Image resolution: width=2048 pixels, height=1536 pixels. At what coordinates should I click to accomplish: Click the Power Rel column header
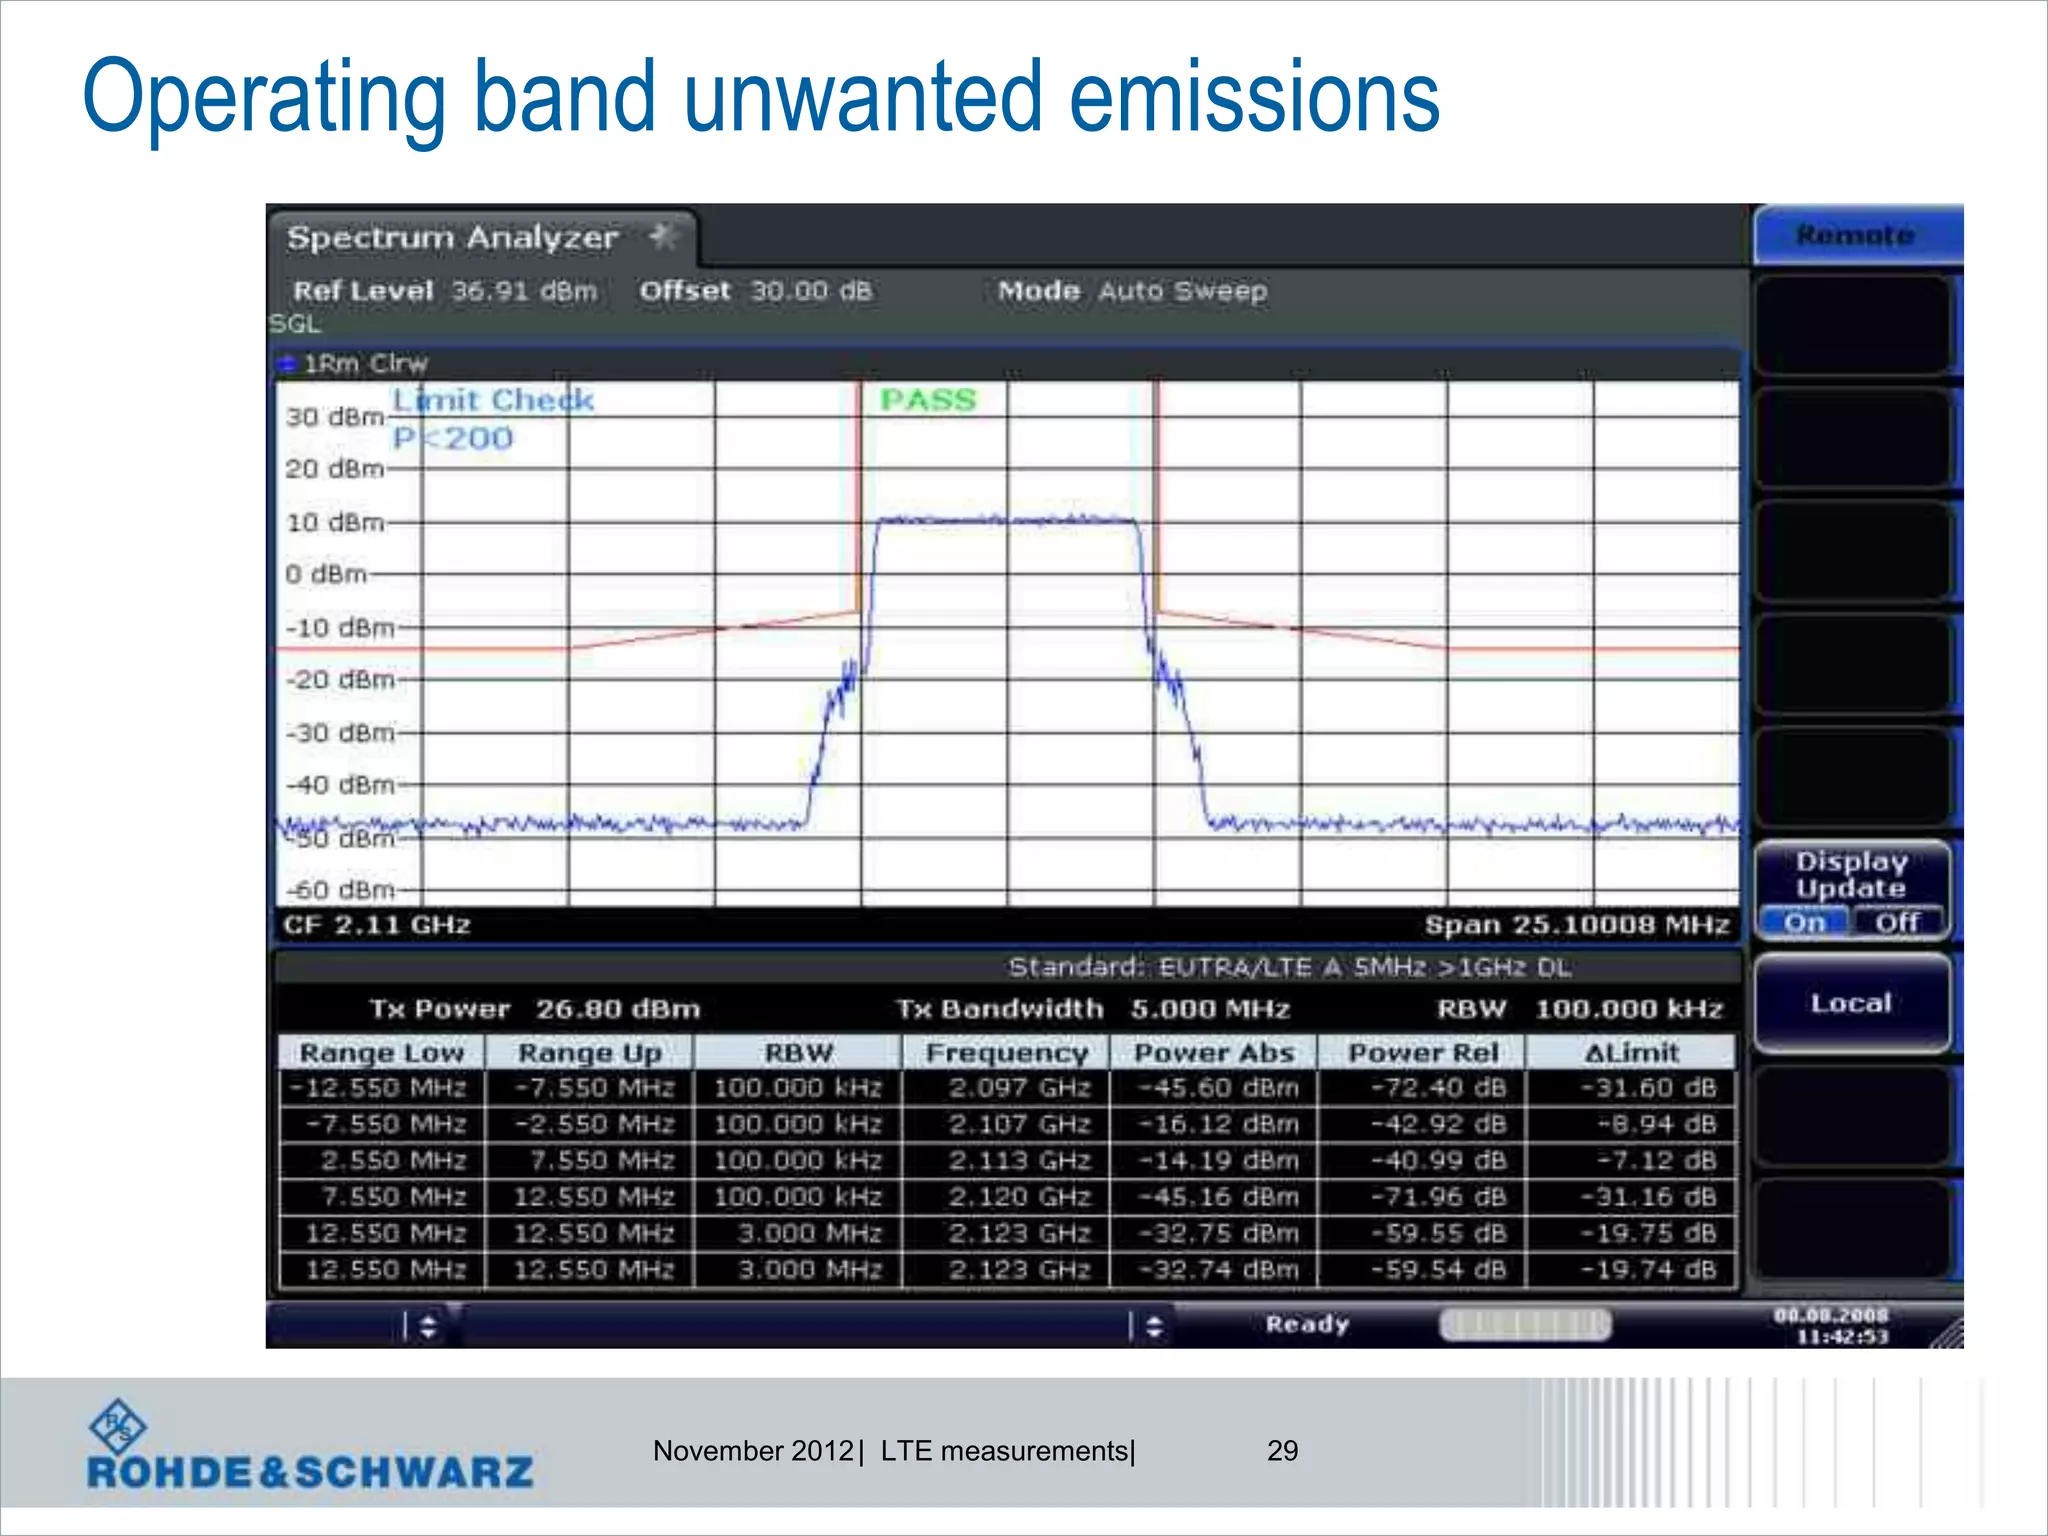pyautogui.click(x=1422, y=1053)
